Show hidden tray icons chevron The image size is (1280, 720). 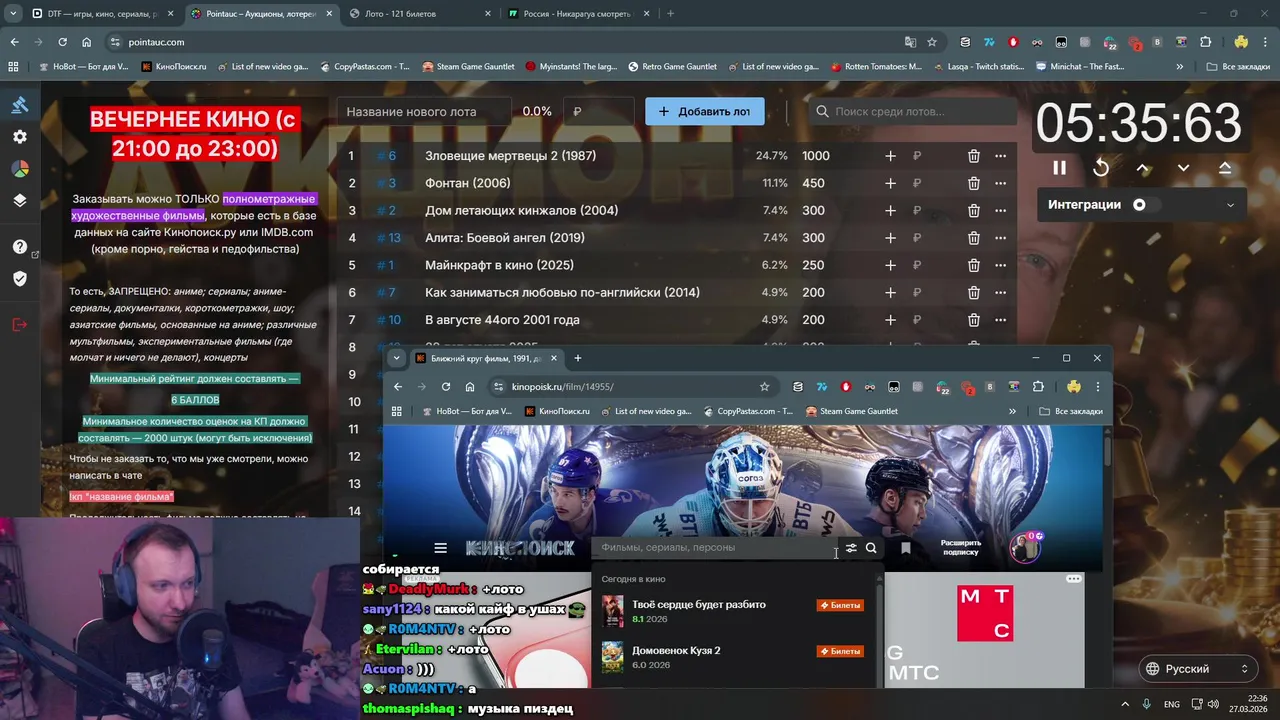[x=1124, y=704]
